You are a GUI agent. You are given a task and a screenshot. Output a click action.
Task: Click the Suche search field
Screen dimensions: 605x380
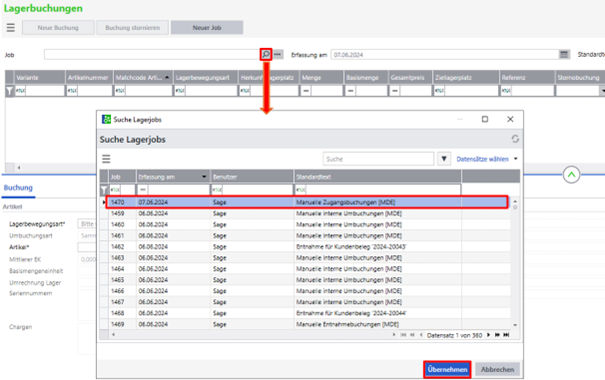[378, 159]
